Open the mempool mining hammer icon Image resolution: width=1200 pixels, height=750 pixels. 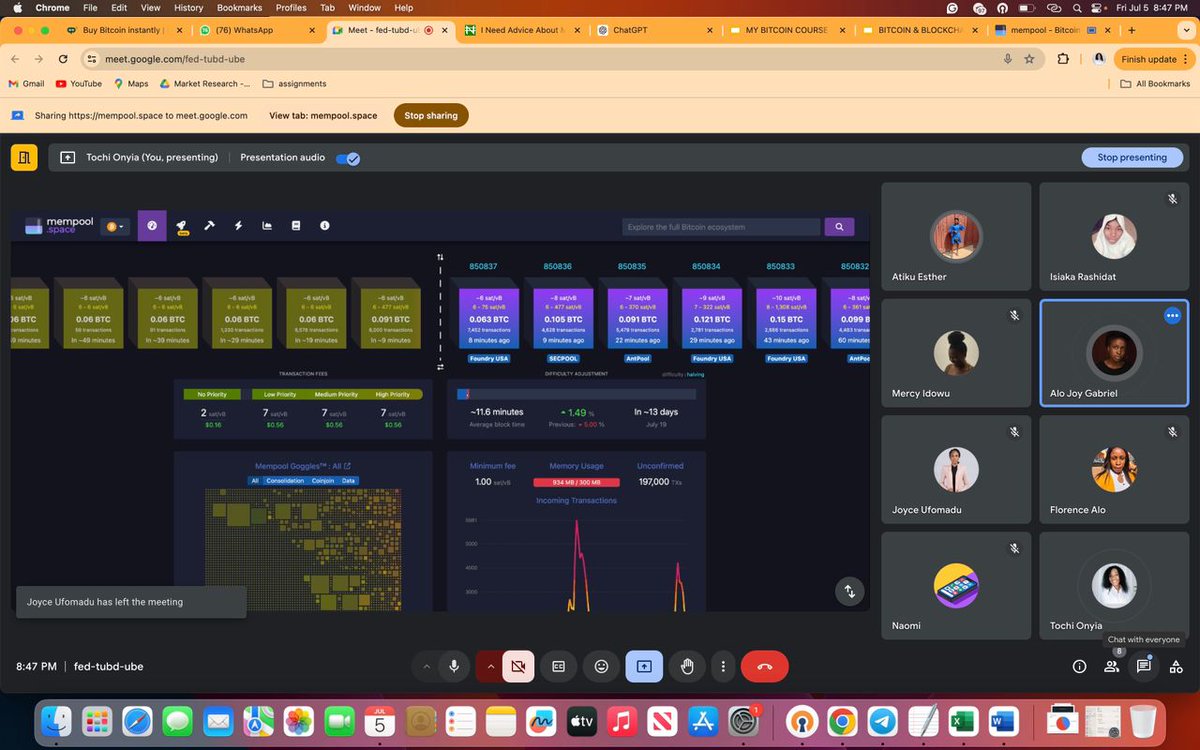point(210,226)
